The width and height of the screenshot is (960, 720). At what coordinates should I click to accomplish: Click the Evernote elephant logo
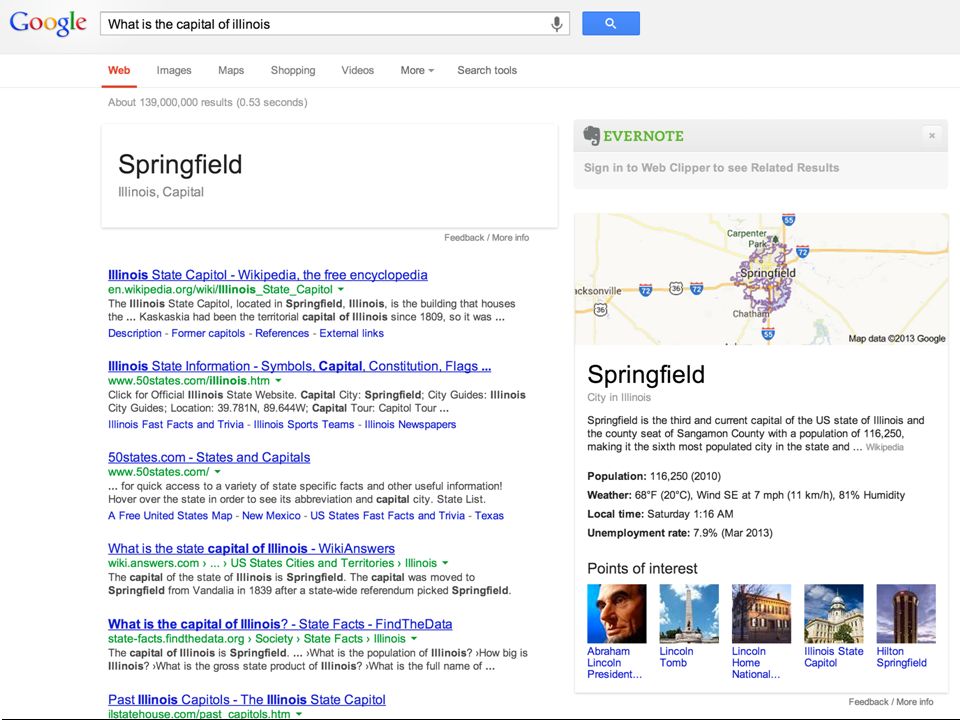591,135
